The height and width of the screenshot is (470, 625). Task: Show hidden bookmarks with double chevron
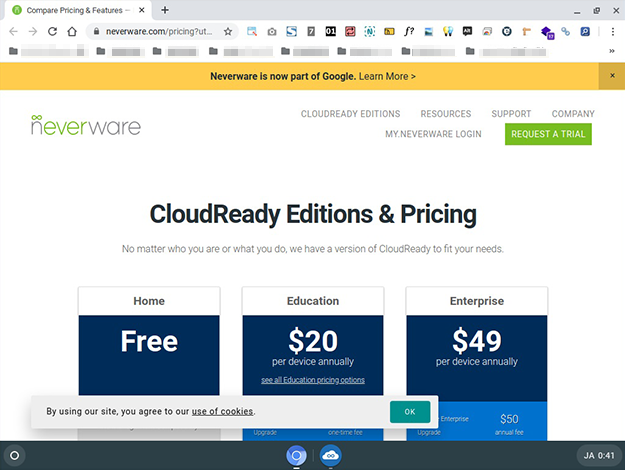[x=612, y=51]
